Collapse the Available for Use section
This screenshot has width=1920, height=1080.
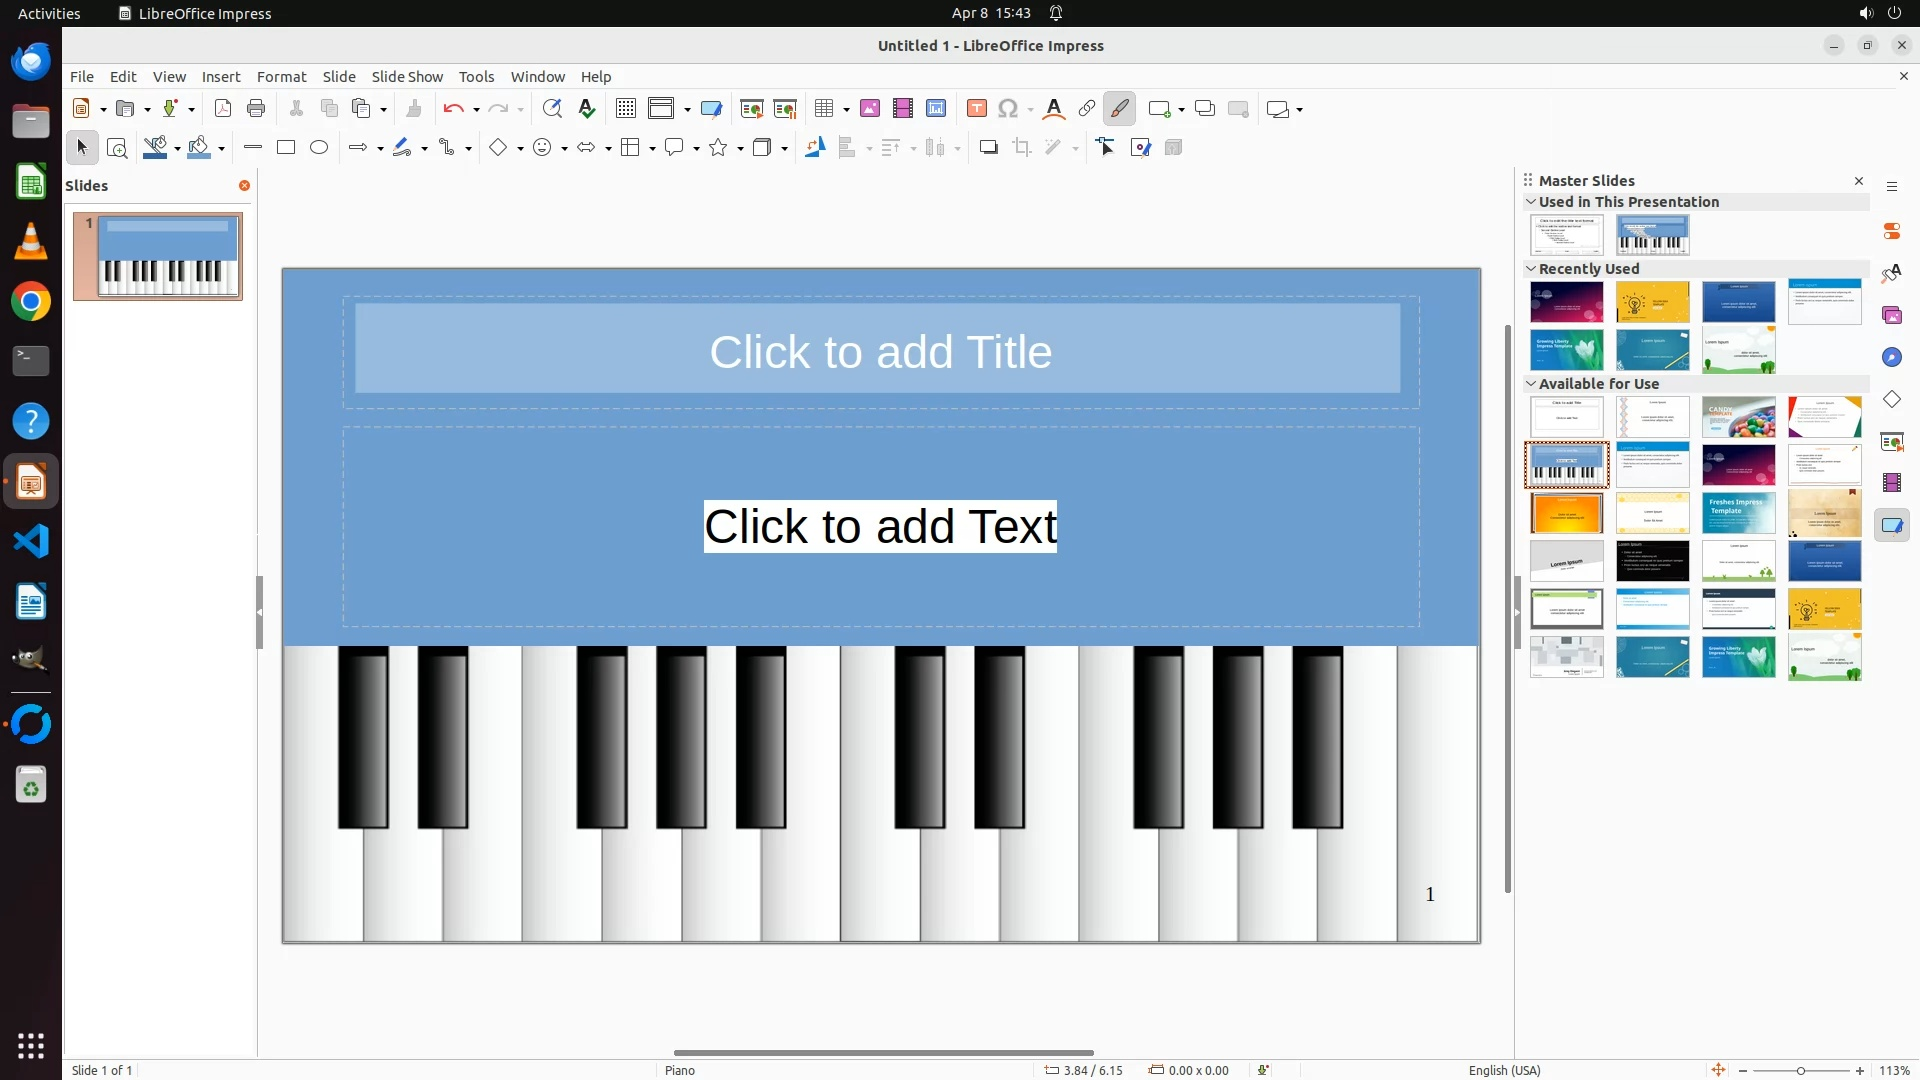tap(1531, 384)
